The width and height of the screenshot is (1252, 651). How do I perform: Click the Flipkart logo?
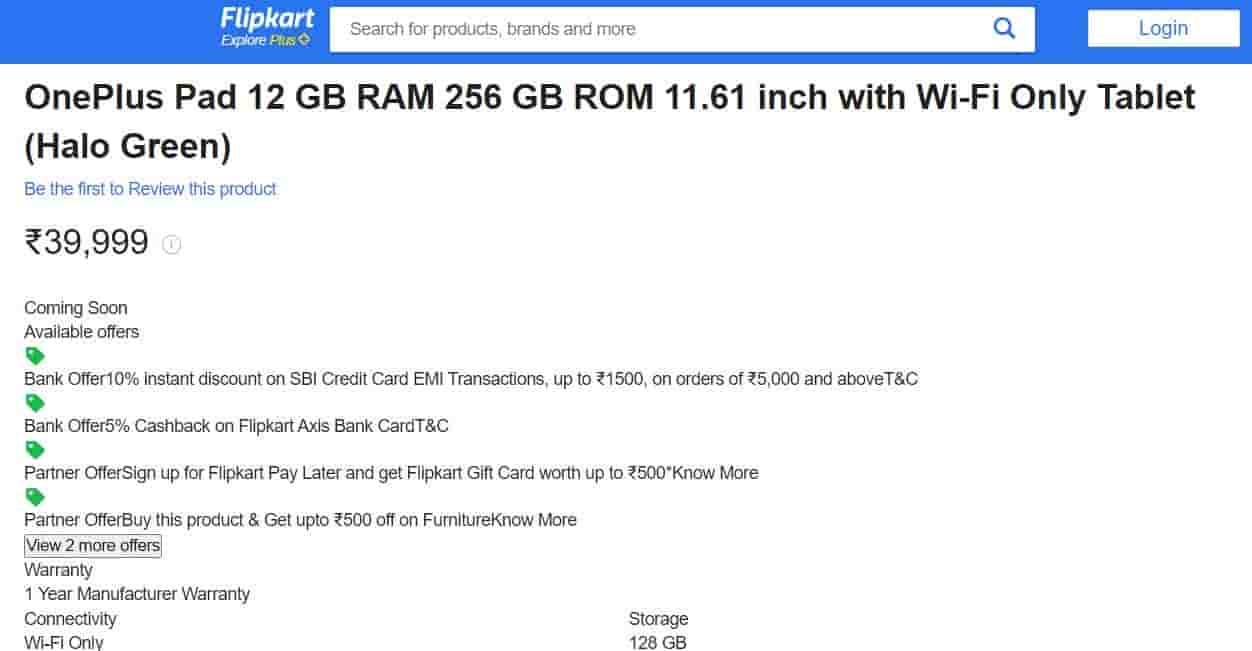[267, 18]
